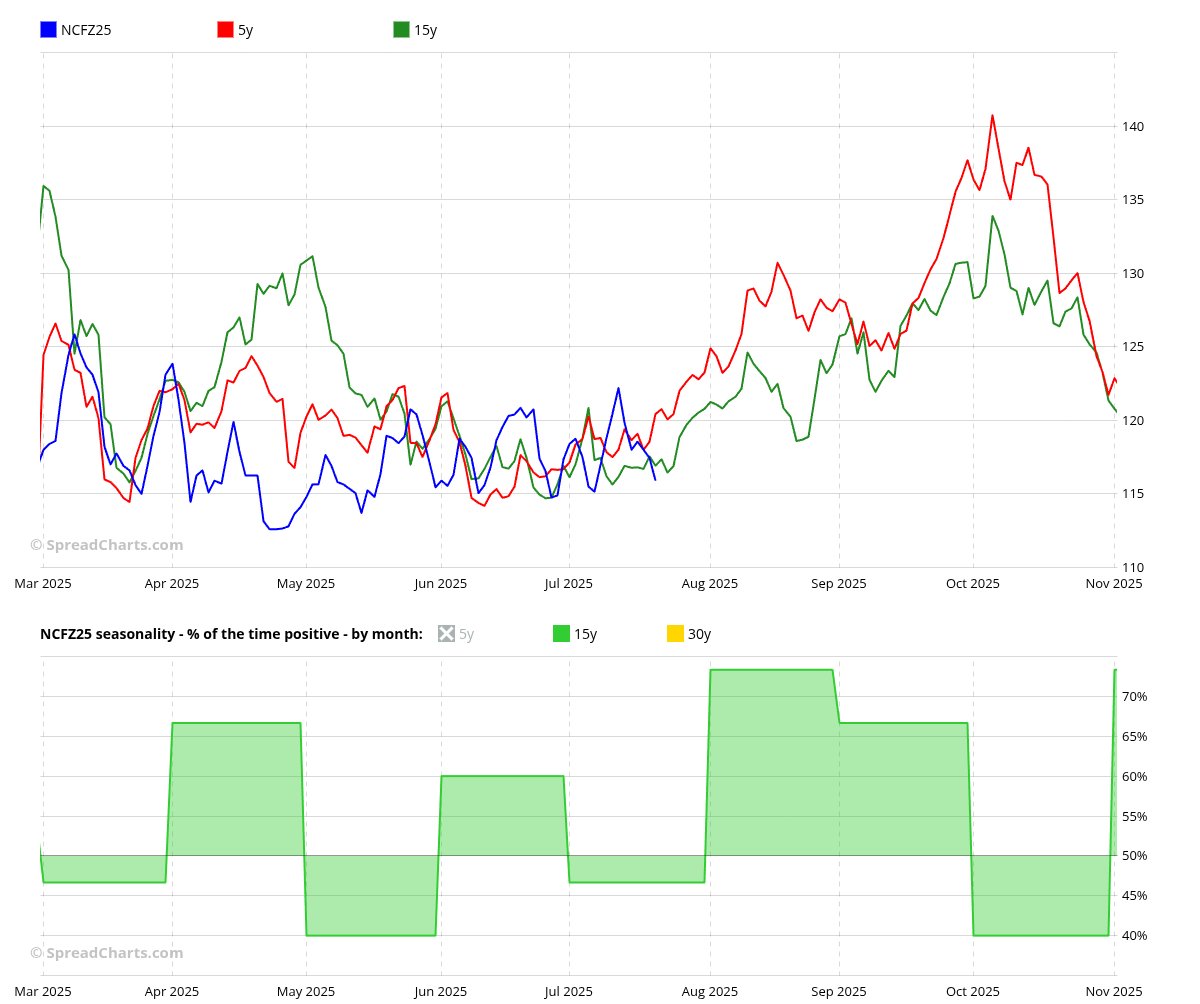Image resolution: width=1200 pixels, height=1004 pixels.
Task: Toggle the 15y green legend swatch in top chart
Action: [402, 30]
